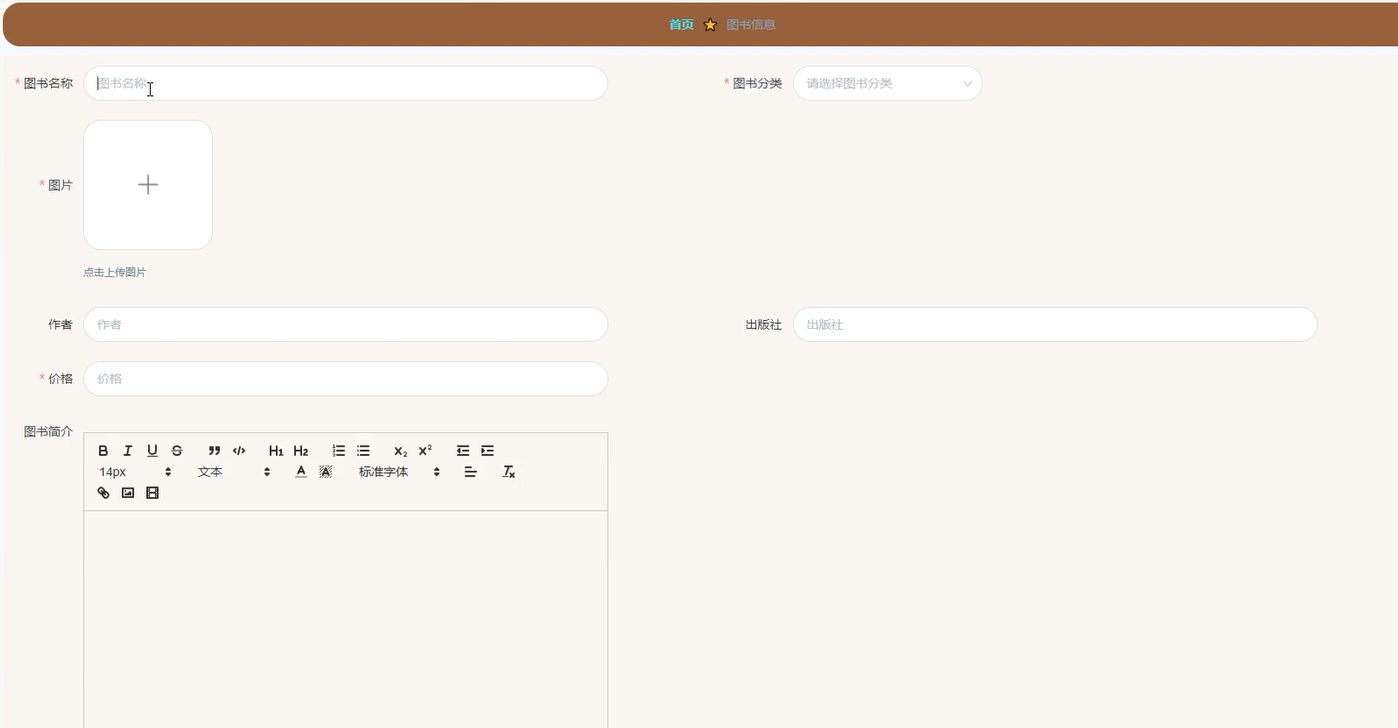The height and width of the screenshot is (728, 1398).
Task: Open the 标准字体 font family dropdown
Action: (399, 472)
